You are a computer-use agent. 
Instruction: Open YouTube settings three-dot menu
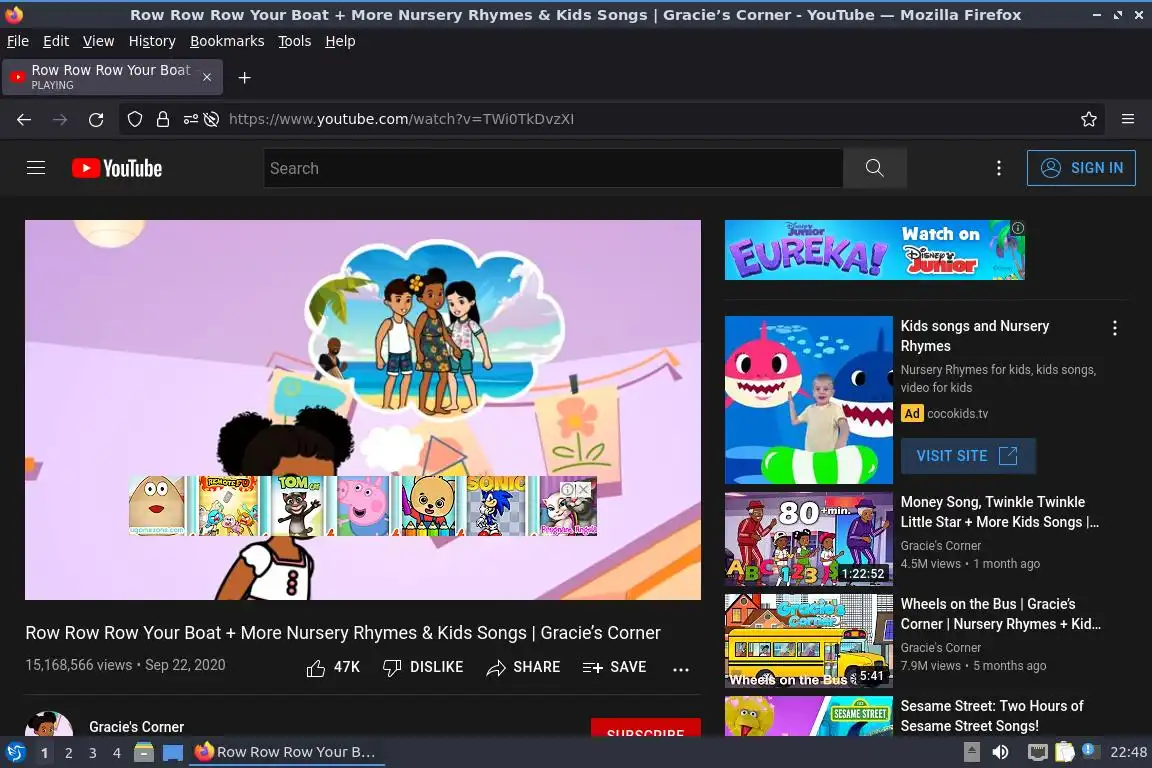tap(998, 168)
